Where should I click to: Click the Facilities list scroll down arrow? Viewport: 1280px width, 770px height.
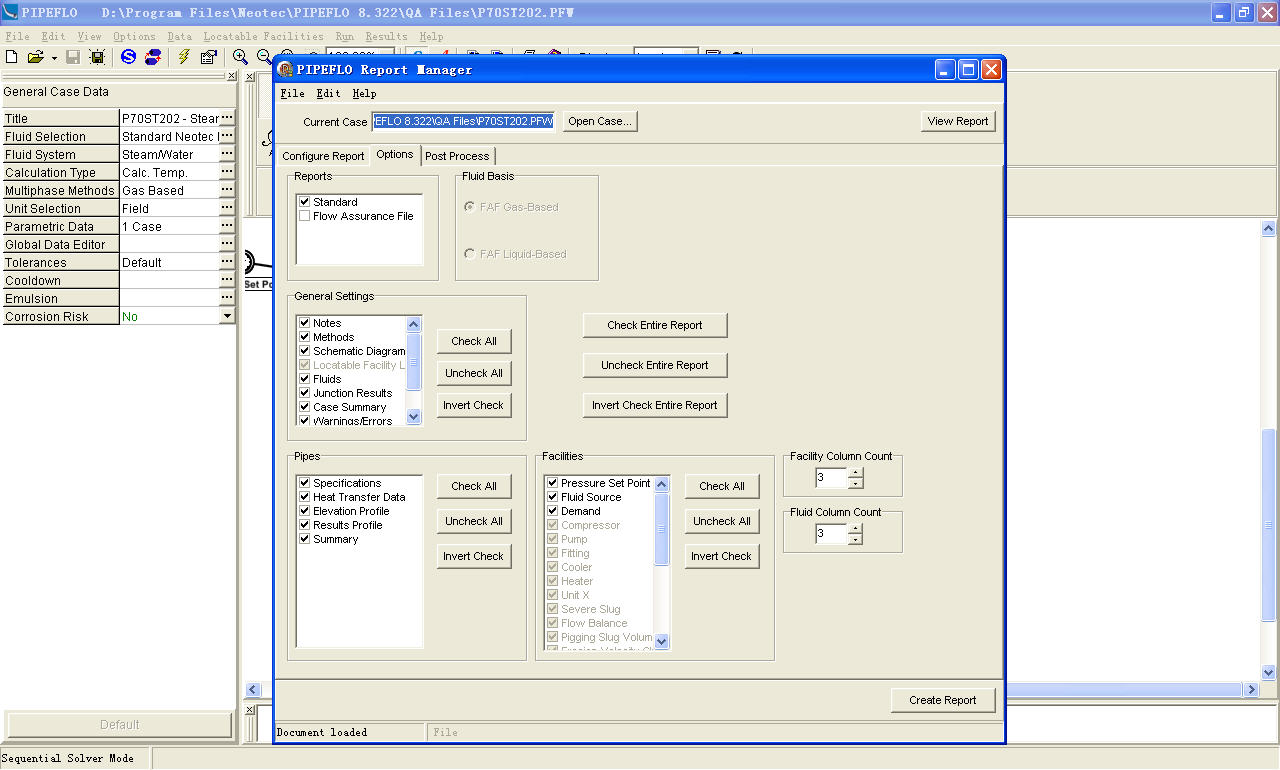click(x=661, y=641)
